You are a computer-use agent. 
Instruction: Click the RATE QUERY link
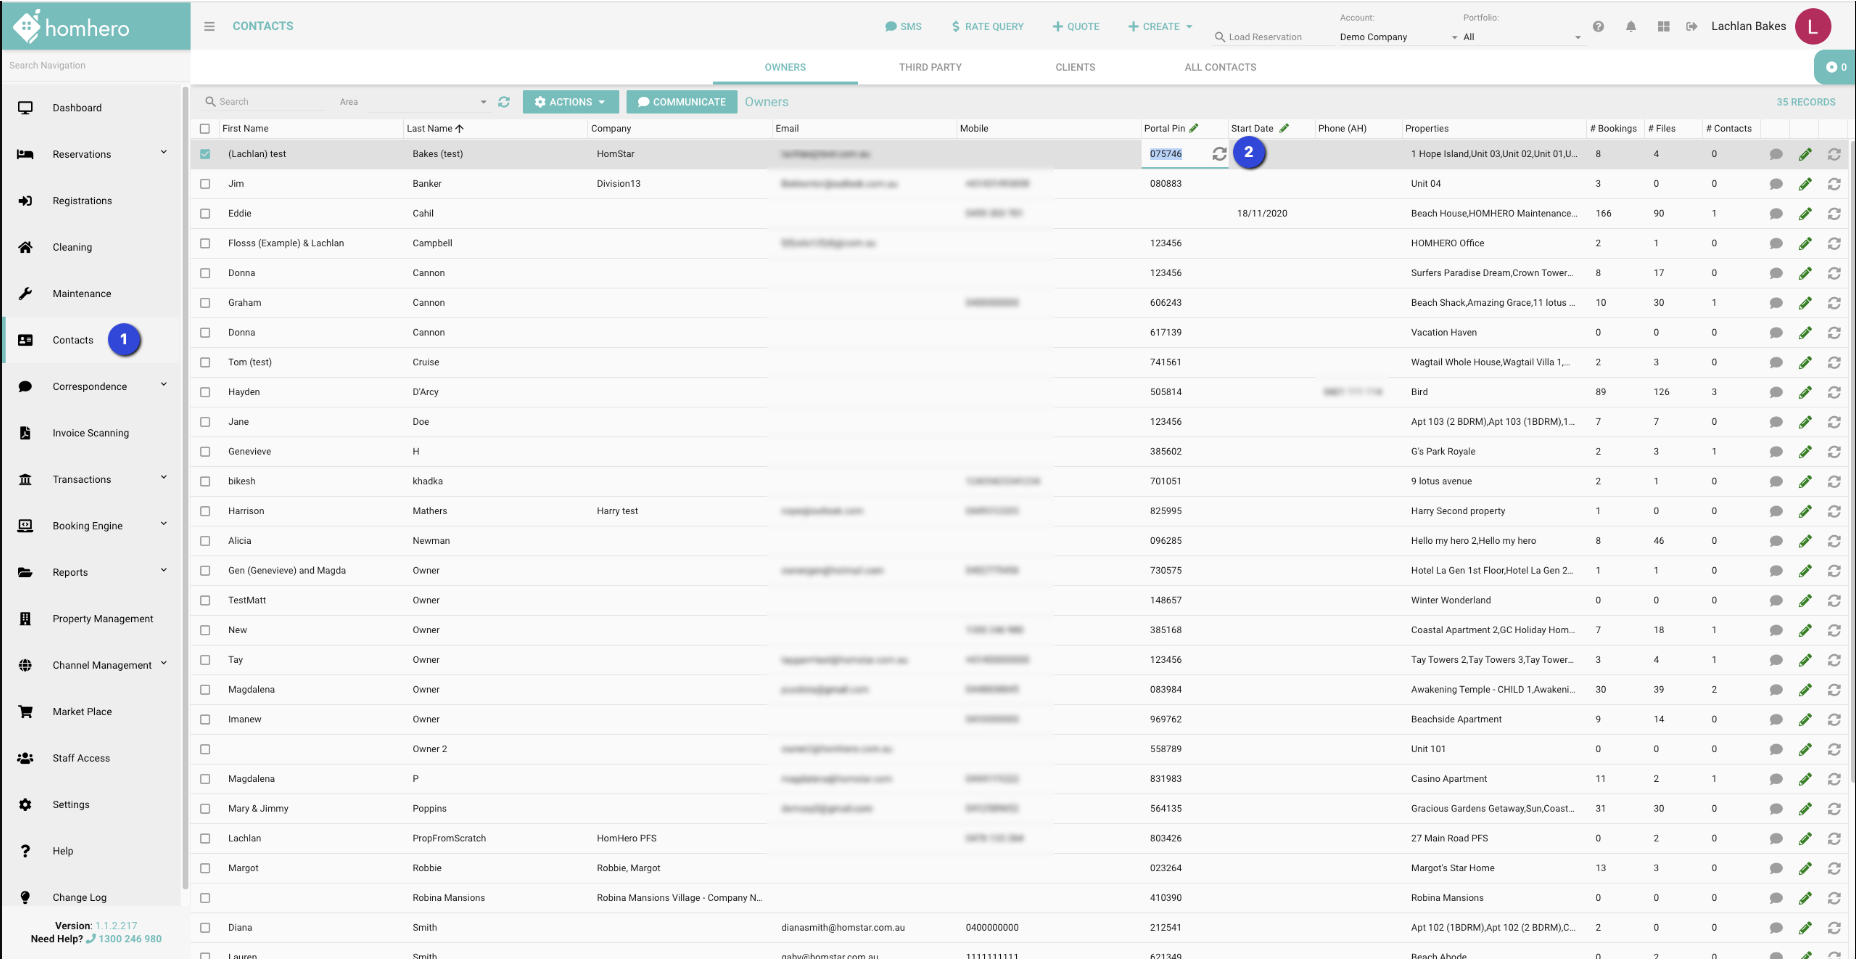pyautogui.click(x=987, y=27)
